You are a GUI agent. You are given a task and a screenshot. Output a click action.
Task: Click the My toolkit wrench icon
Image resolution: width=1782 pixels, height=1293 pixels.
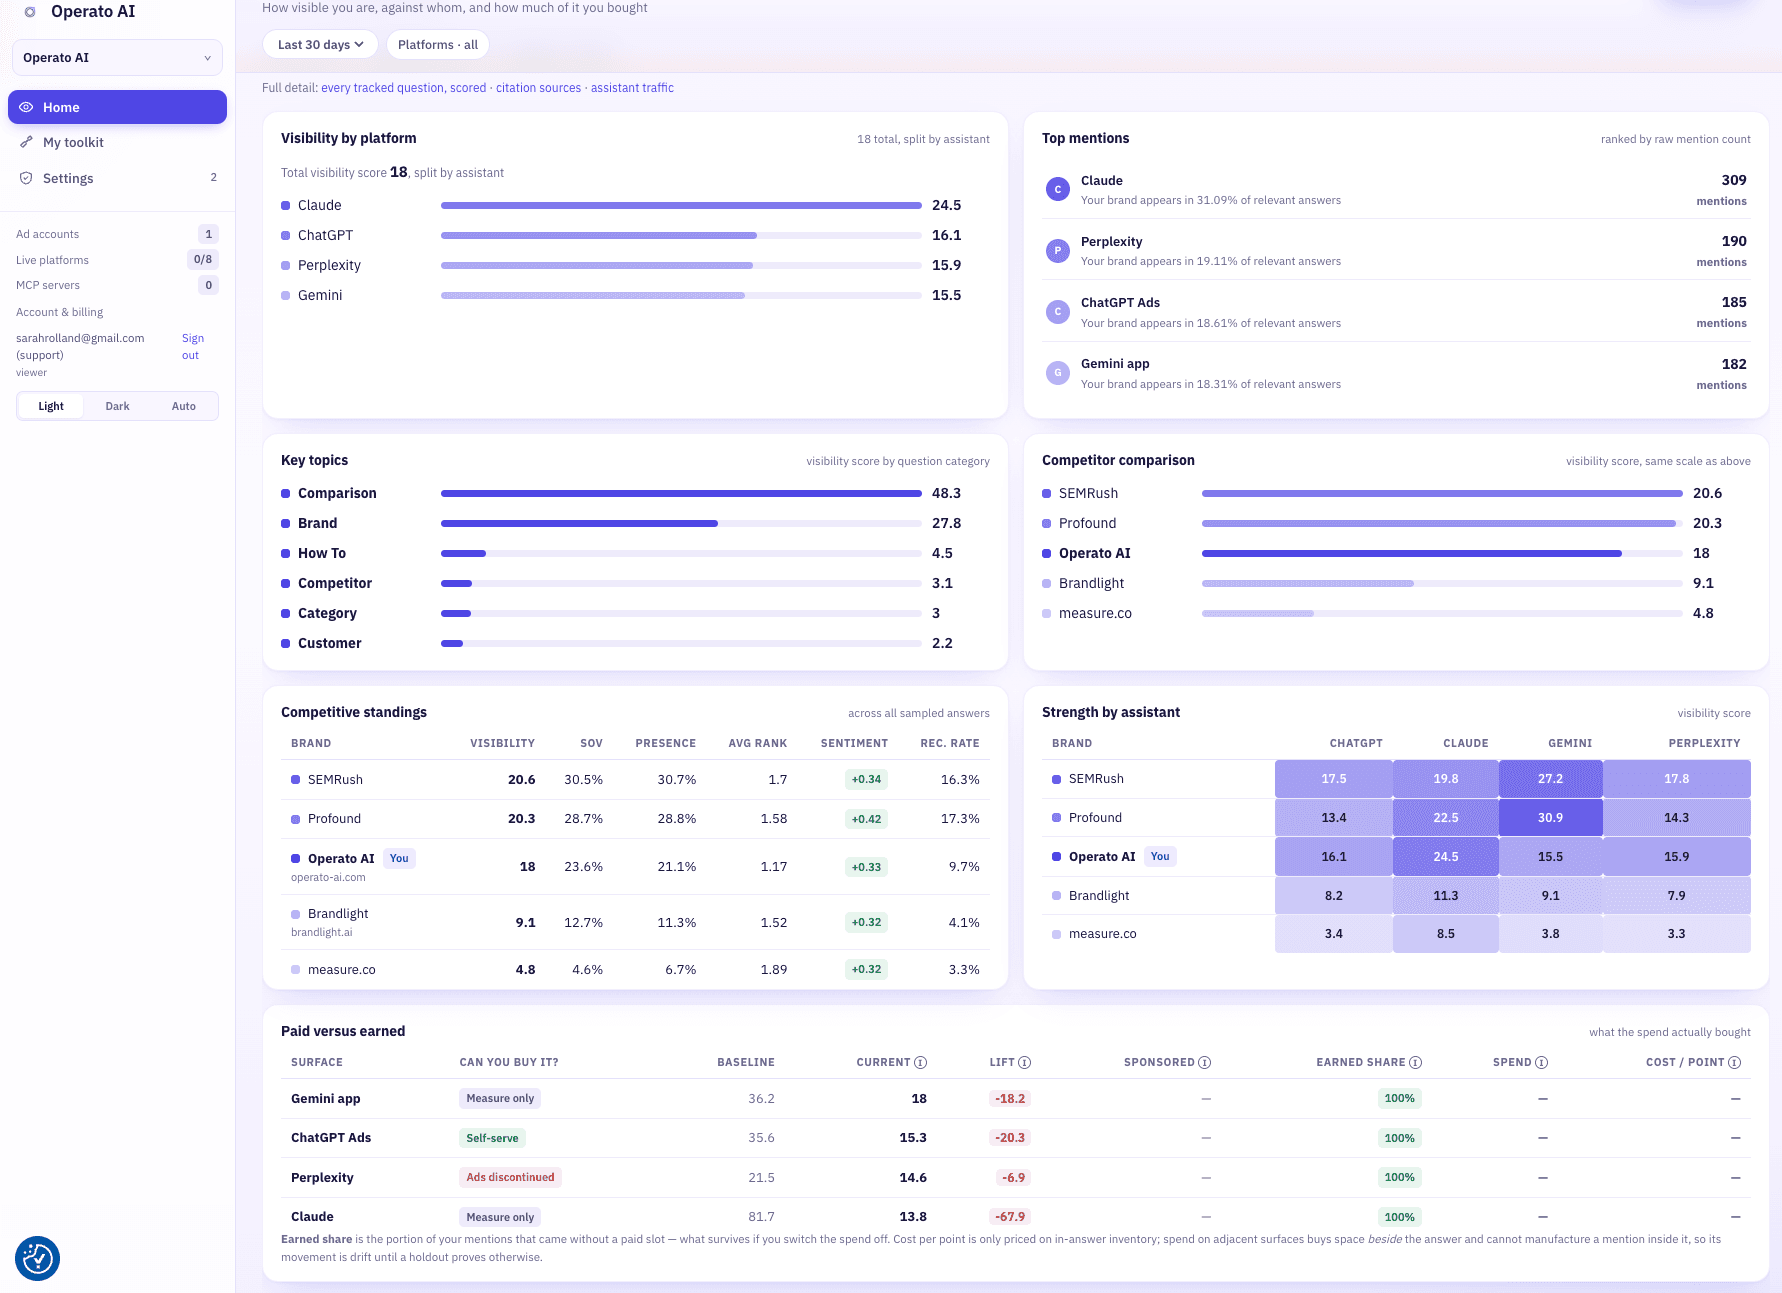click(27, 142)
